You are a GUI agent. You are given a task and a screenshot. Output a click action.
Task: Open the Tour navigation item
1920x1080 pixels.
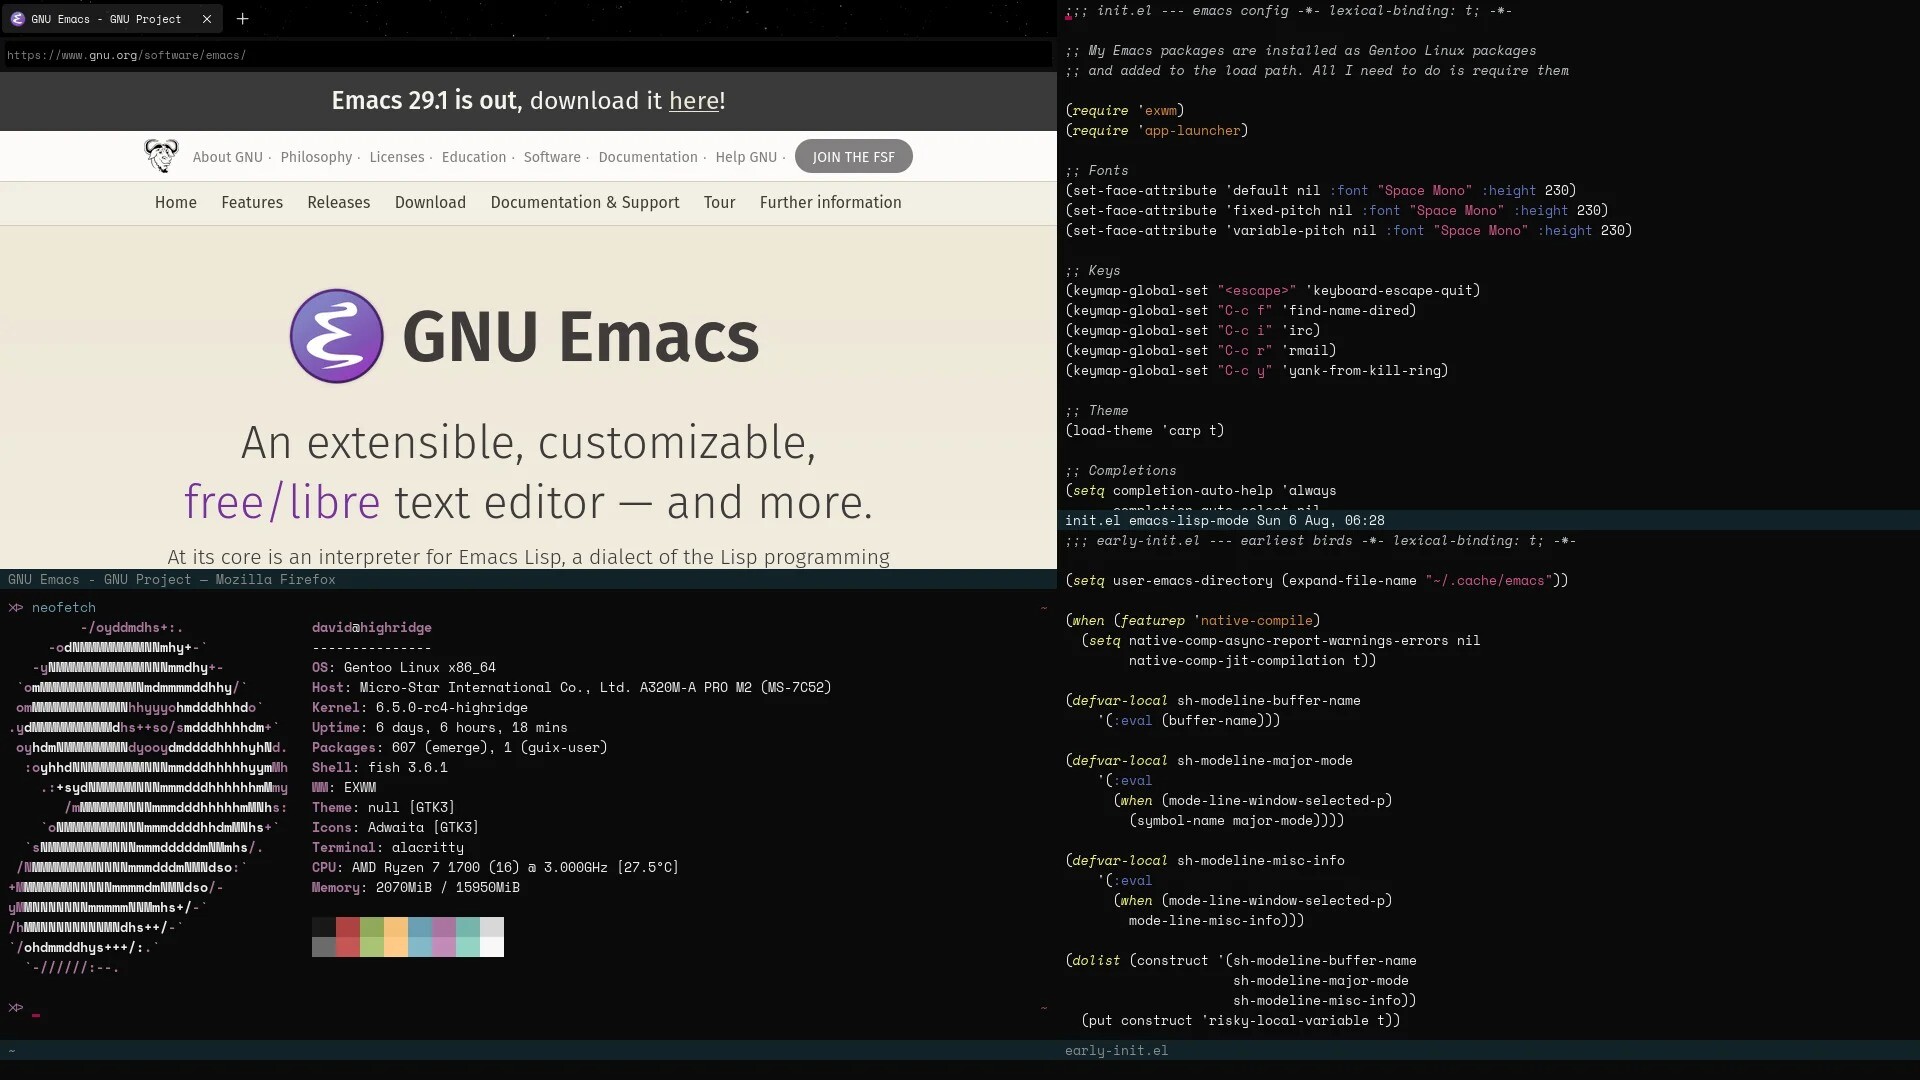(x=719, y=202)
